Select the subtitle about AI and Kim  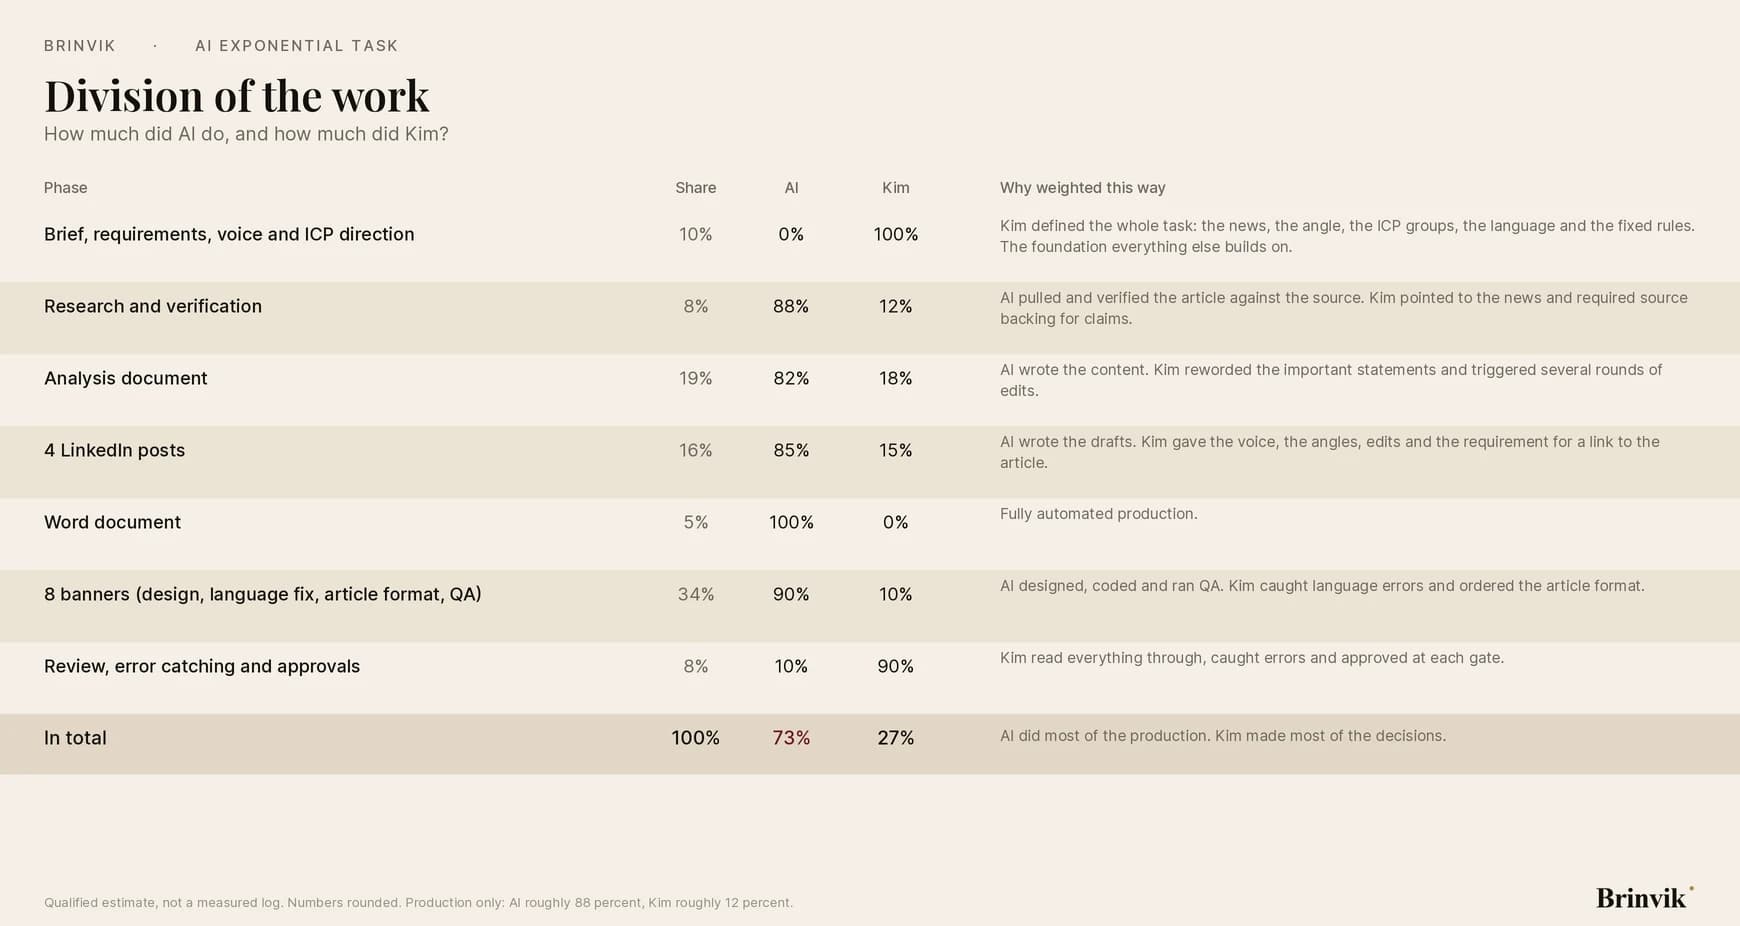pyautogui.click(x=246, y=134)
